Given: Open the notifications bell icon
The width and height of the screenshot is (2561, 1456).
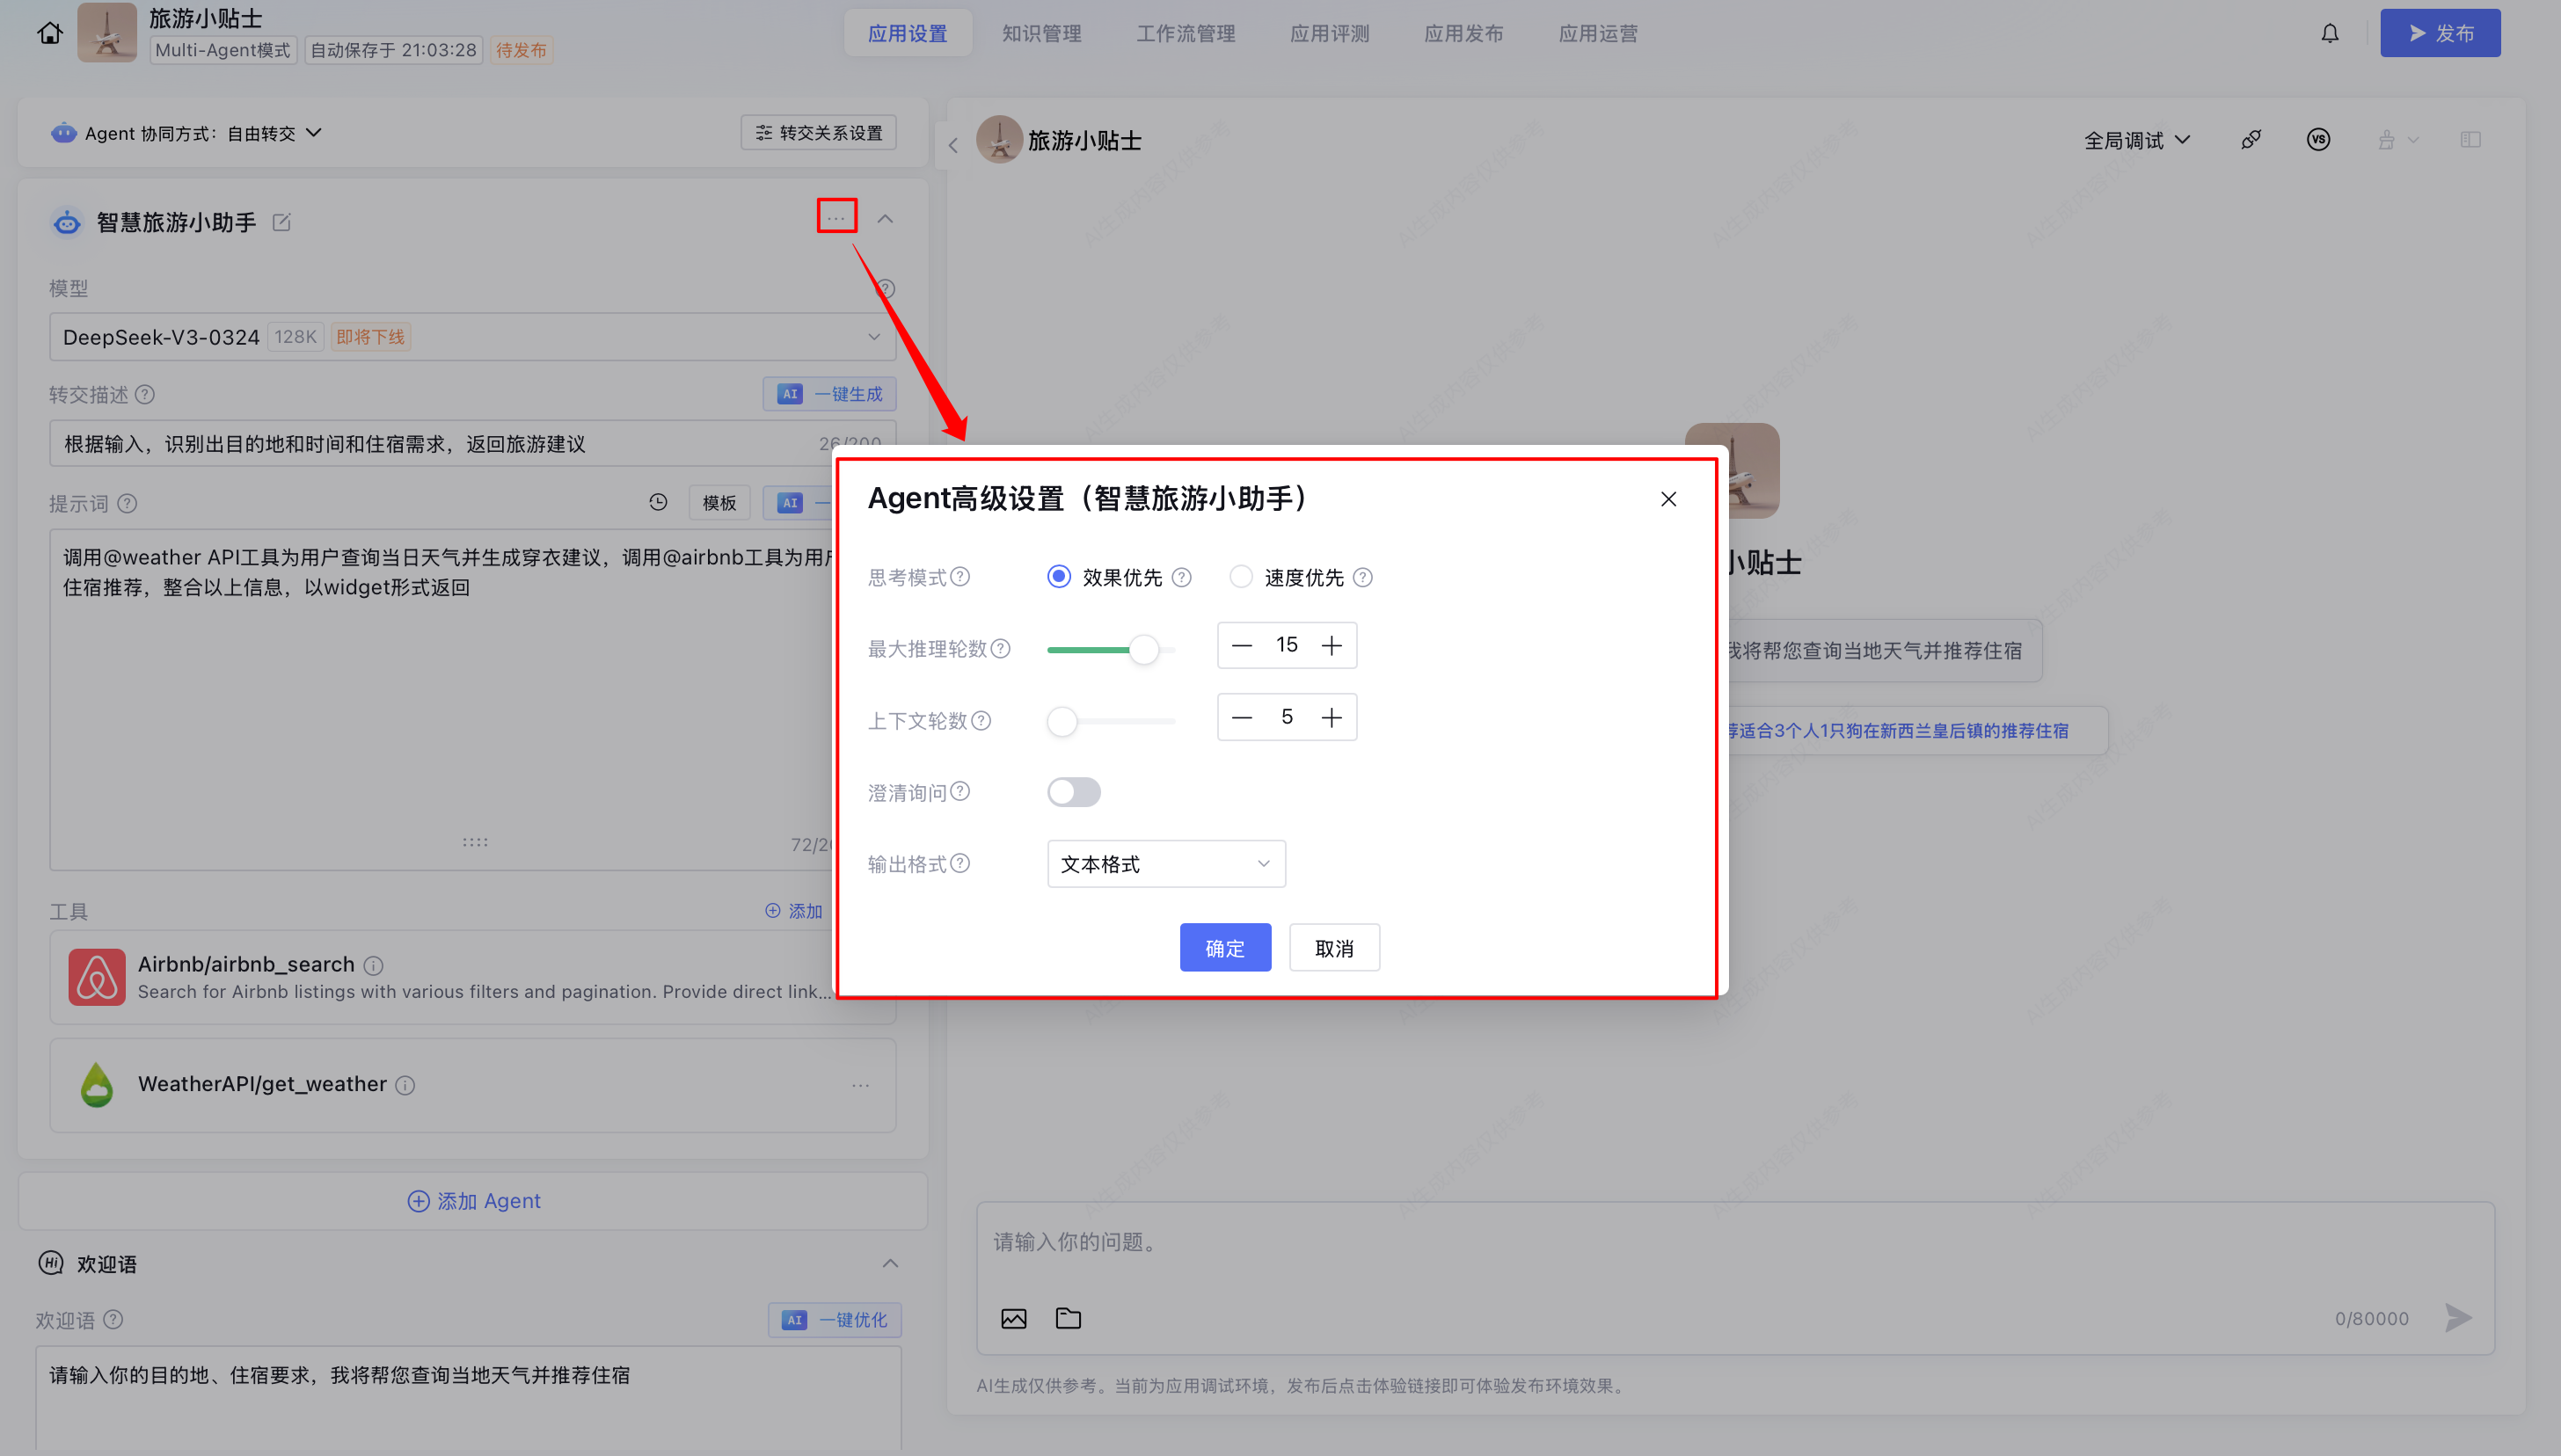Looking at the screenshot, I should [2329, 33].
